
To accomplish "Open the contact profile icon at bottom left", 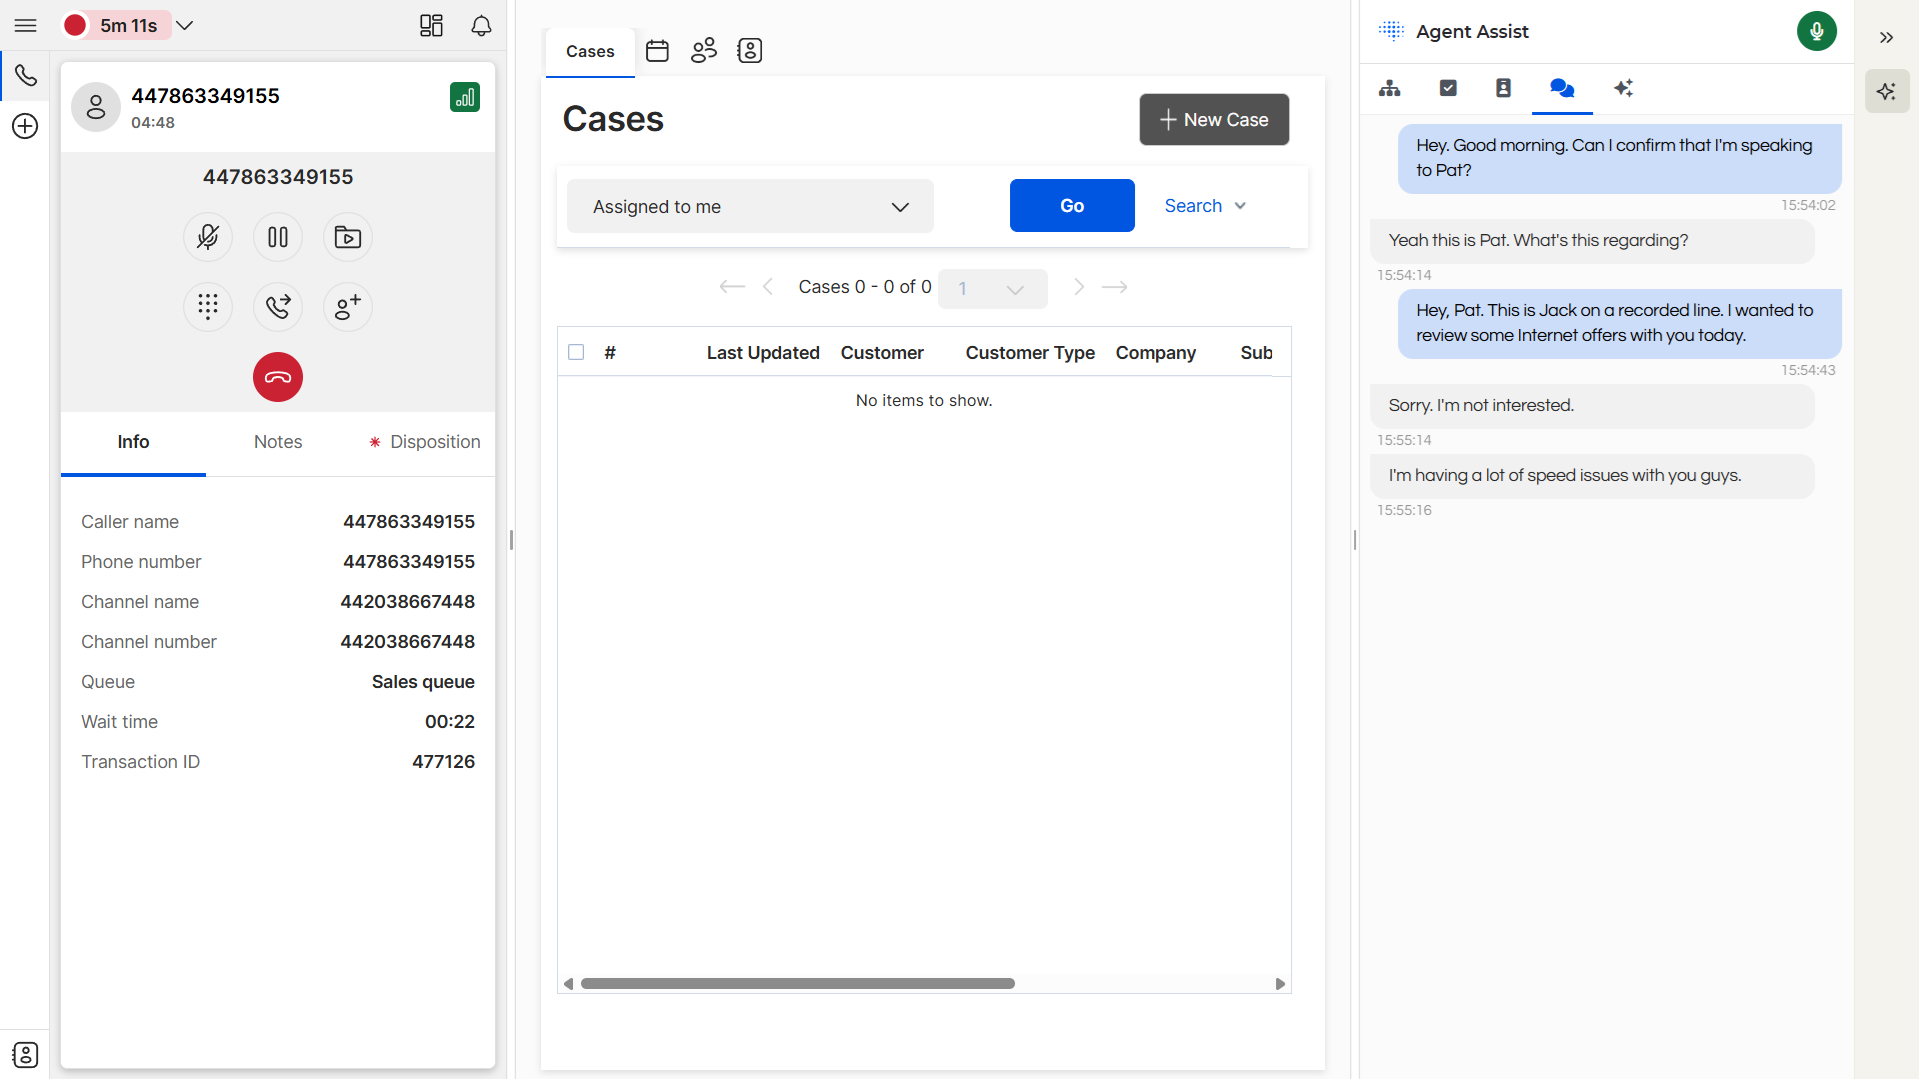I will 25,1055.
